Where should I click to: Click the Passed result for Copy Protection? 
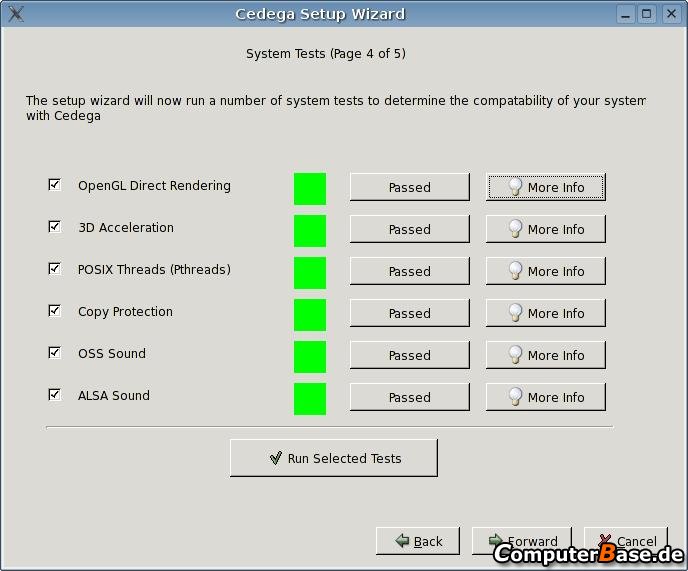(x=409, y=313)
